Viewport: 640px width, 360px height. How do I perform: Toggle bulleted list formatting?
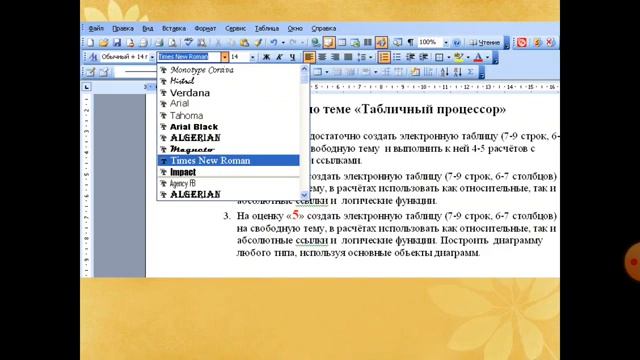pyautogui.click(x=397, y=57)
